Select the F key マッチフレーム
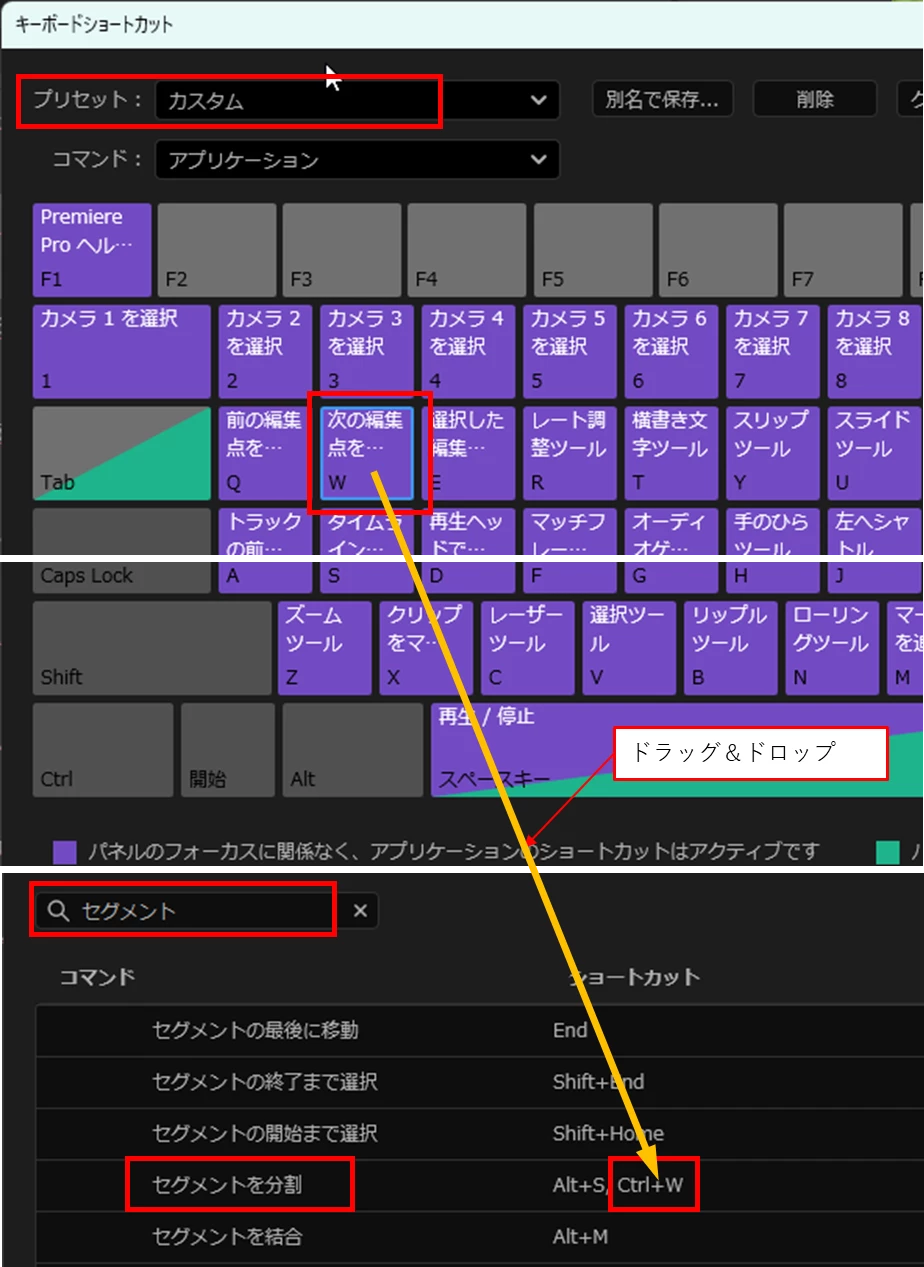The image size is (924, 1267). coord(569,551)
